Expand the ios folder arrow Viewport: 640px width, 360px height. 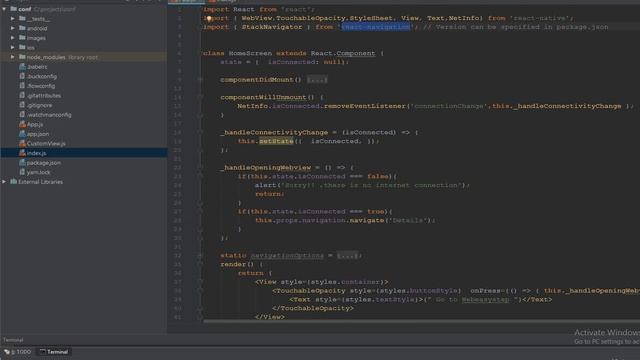point(13,47)
